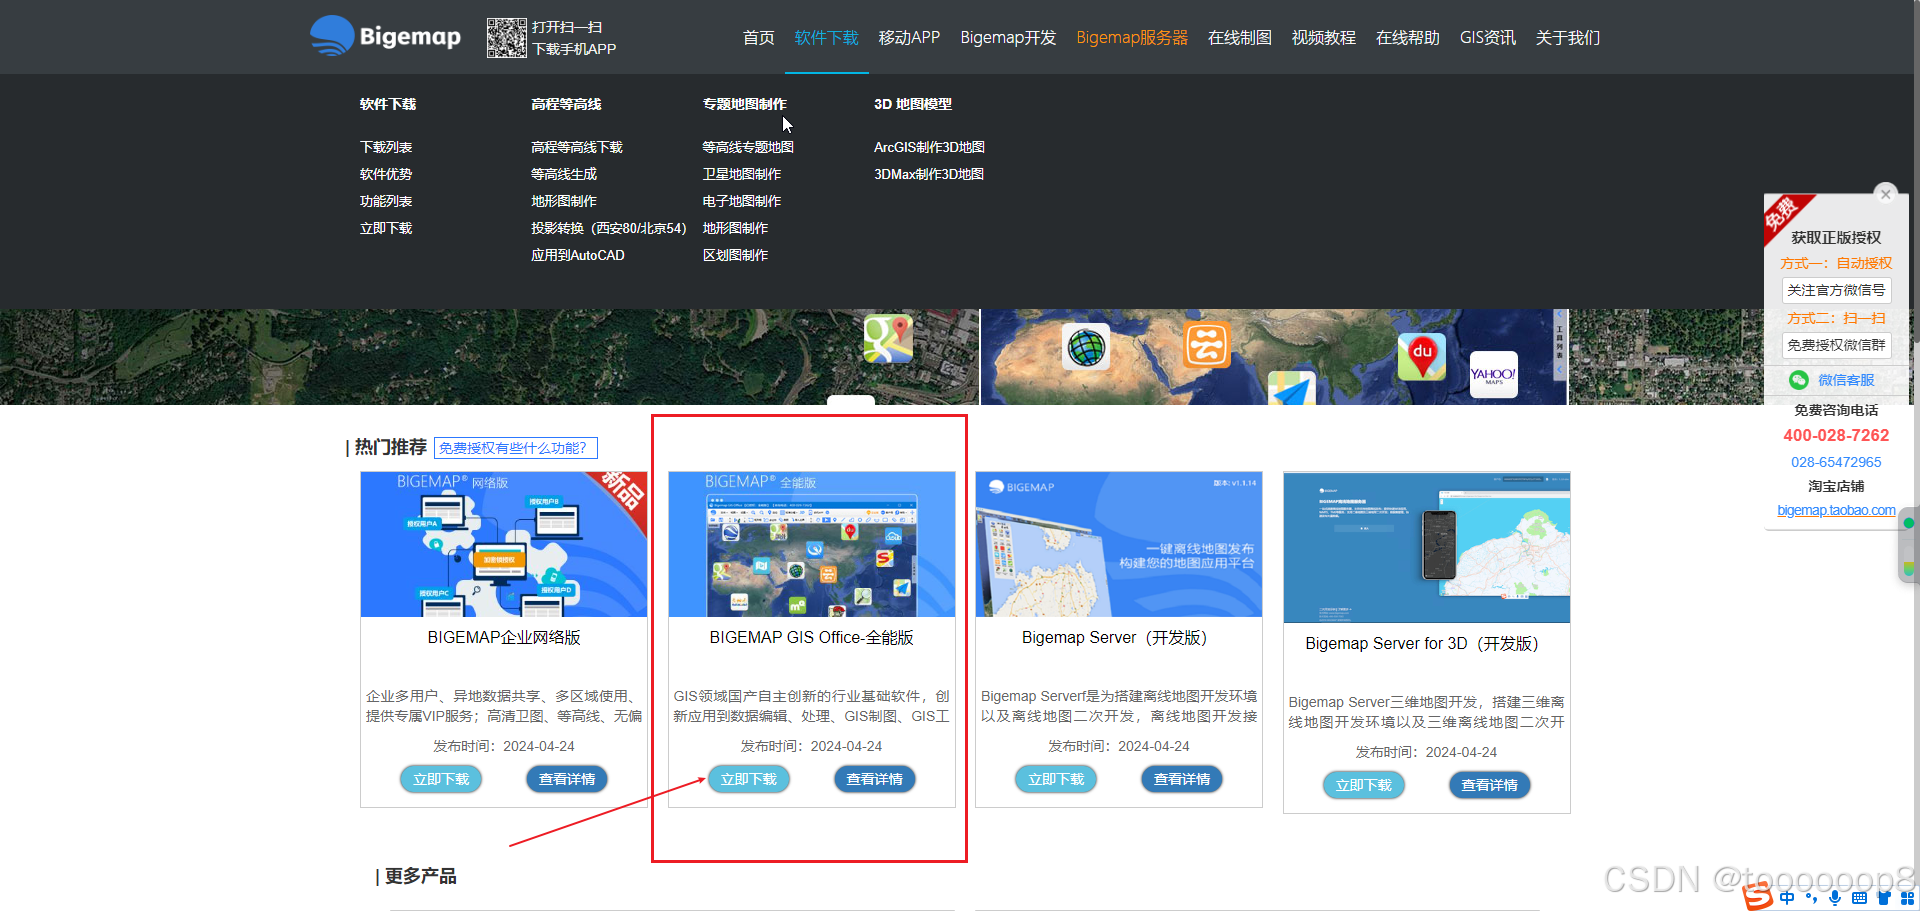Click 立即下载 for BIGEMAP企业网络版
This screenshot has width=1920, height=911.
441,779
